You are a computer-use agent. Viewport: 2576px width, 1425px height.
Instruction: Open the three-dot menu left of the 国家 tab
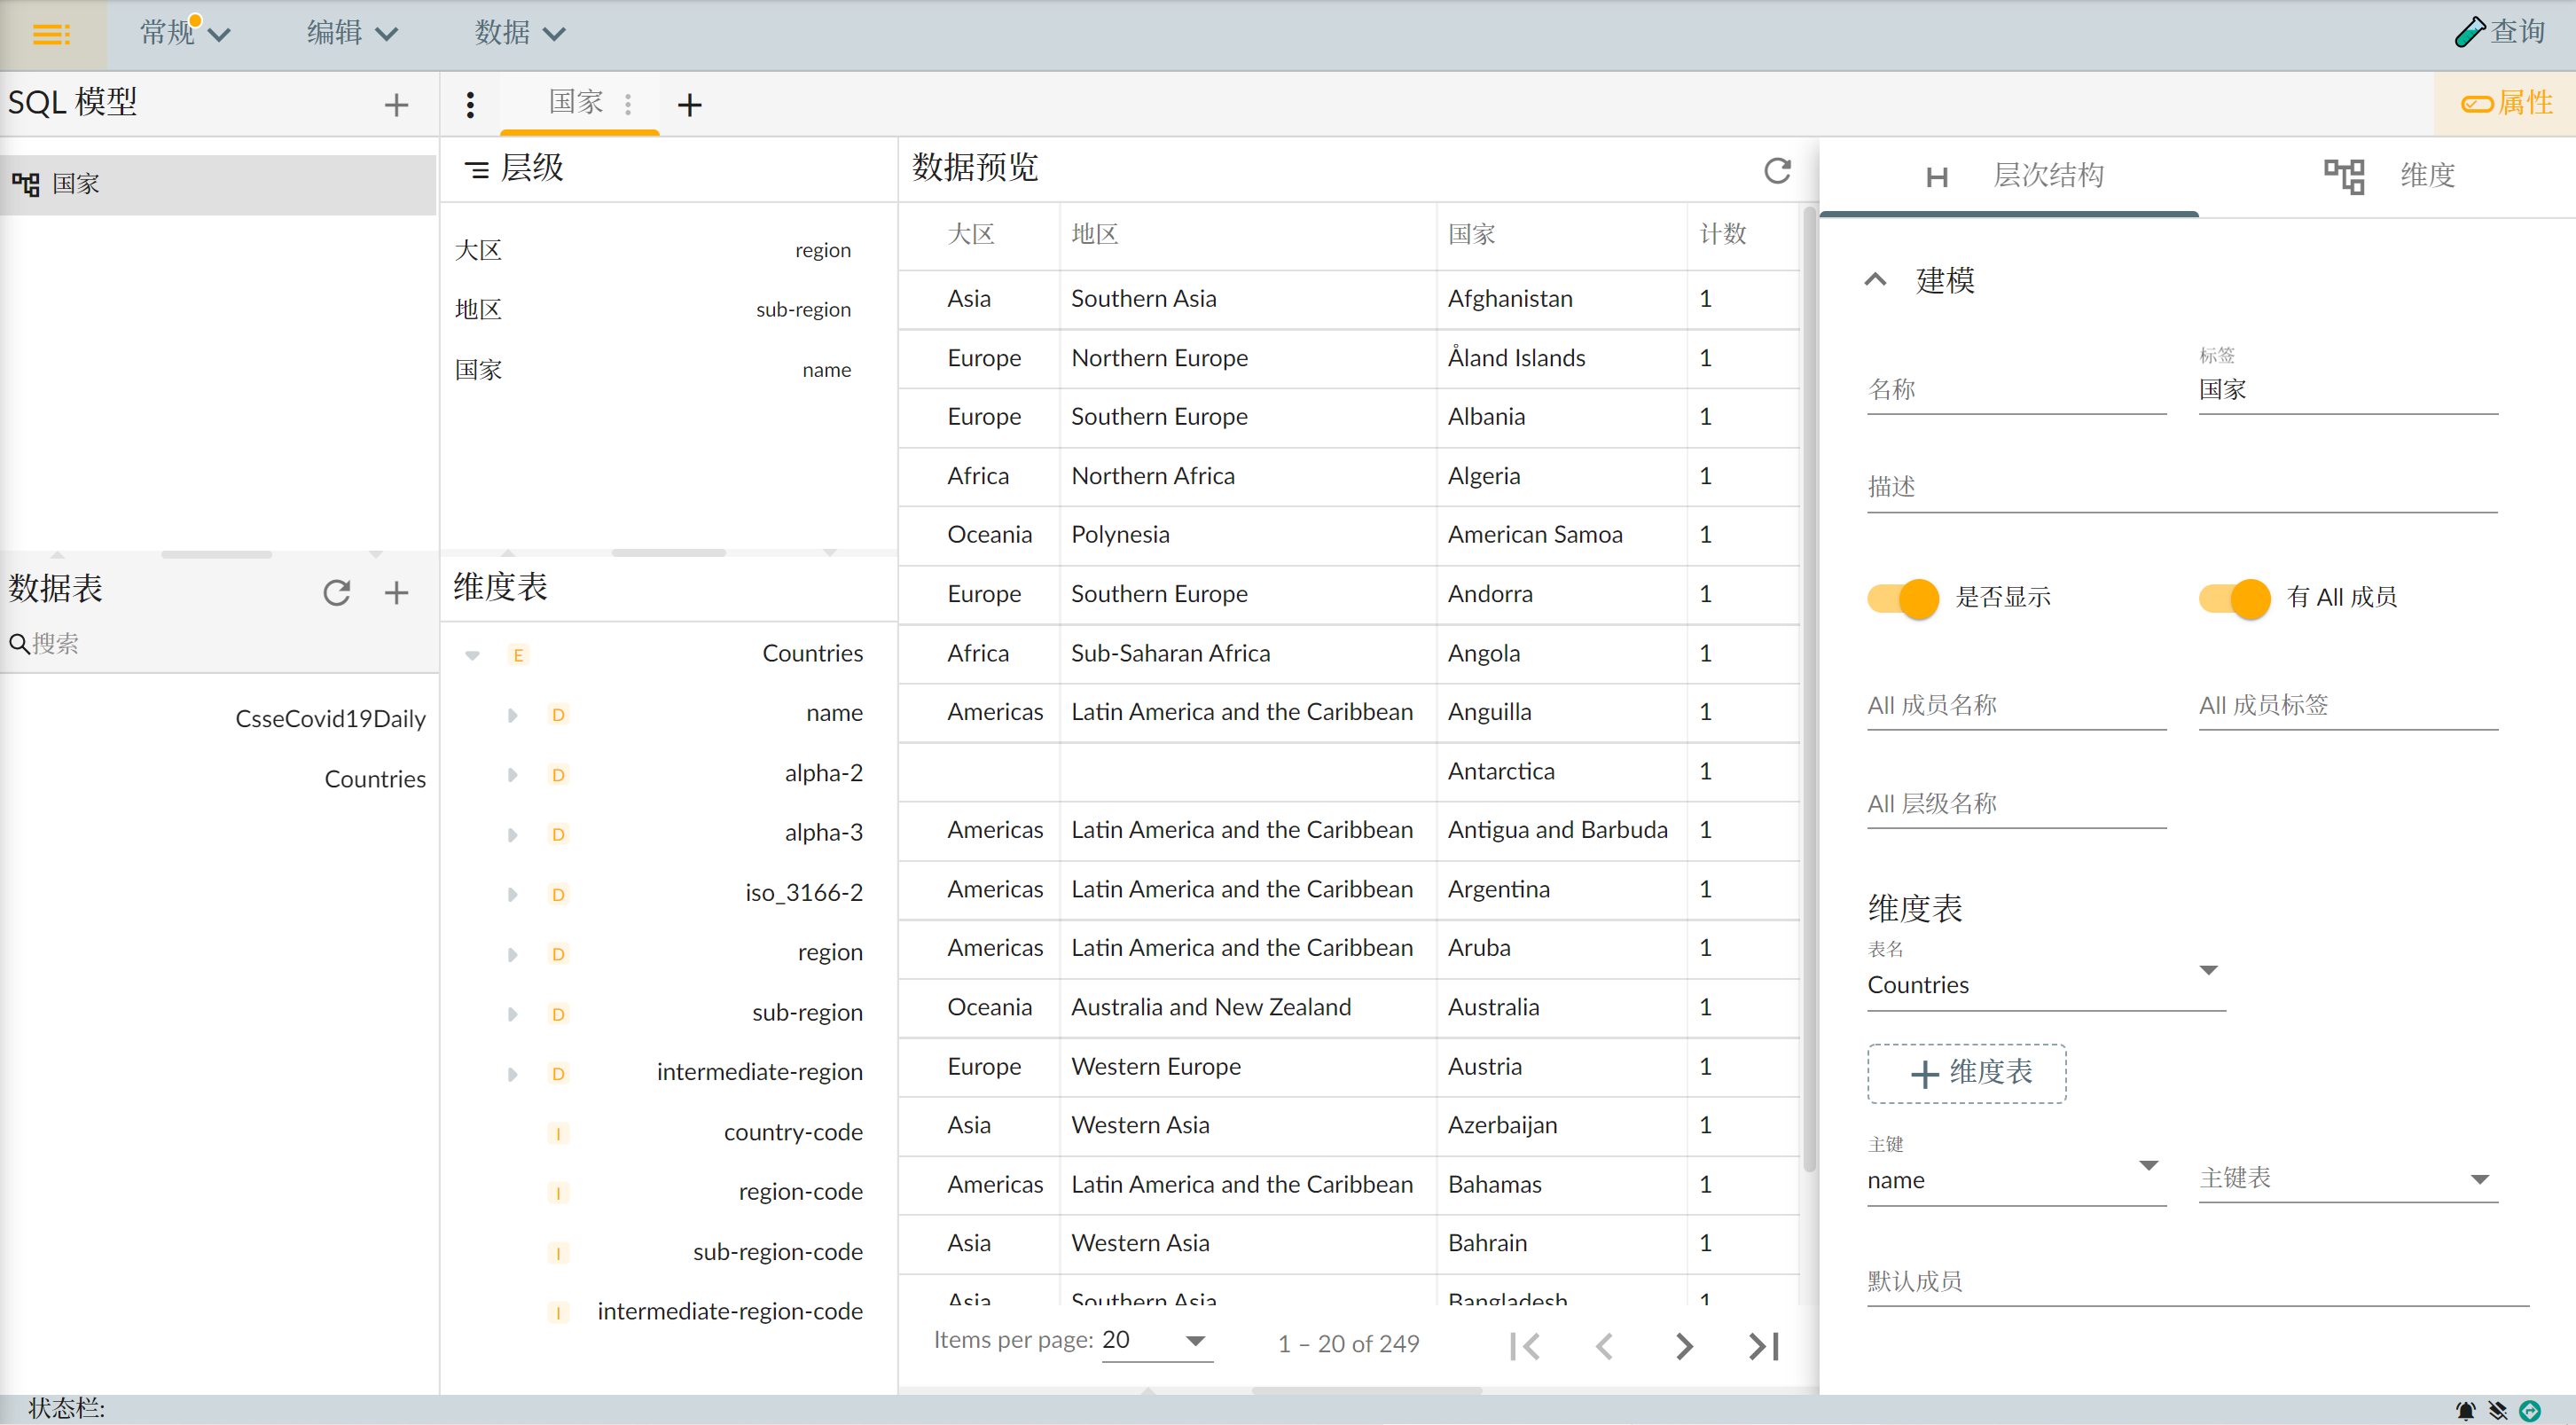pyautogui.click(x=470, y=104)
